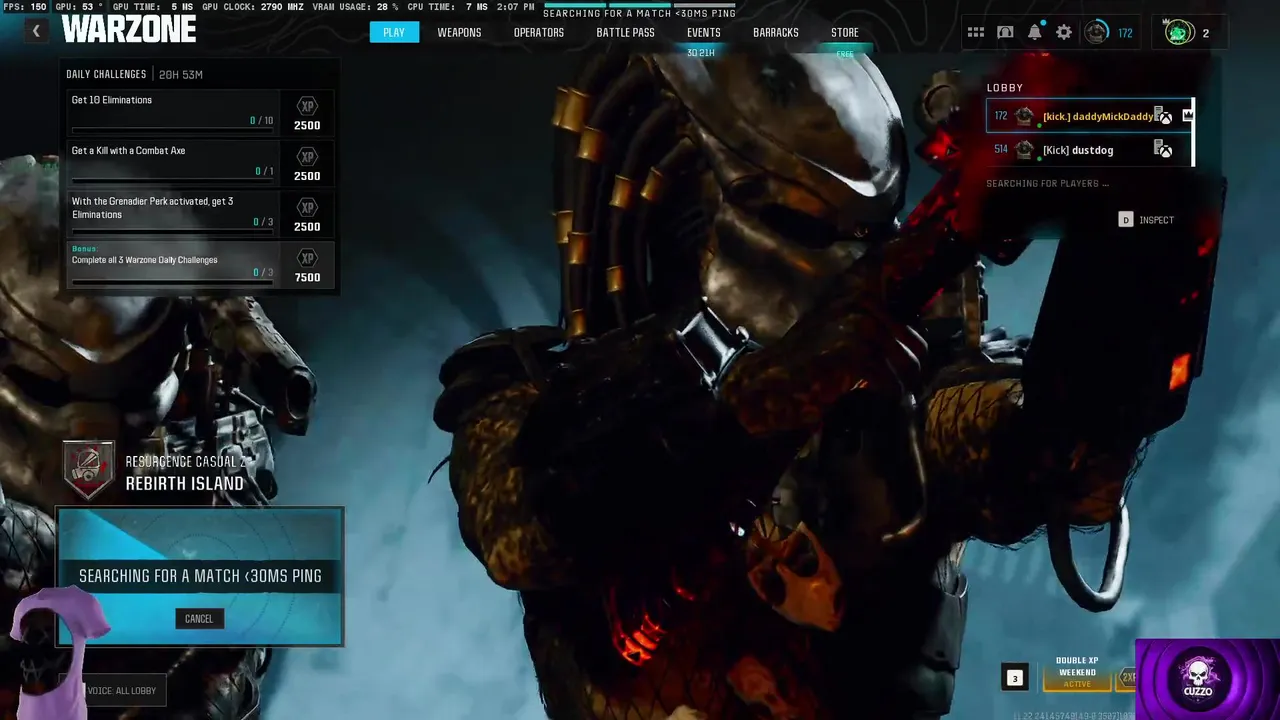This screenshot has height=720, width=1280.
Task: Click daddyMickDaddy's rank emblem in the lobby
Action: (1024, 117)
